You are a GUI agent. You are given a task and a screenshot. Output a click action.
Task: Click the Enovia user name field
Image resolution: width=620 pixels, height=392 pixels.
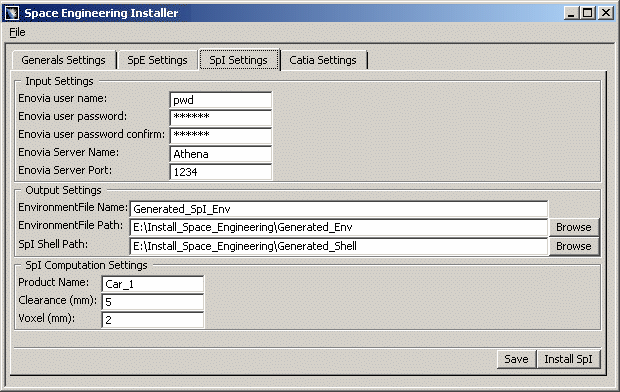click(x=221, y=100)
